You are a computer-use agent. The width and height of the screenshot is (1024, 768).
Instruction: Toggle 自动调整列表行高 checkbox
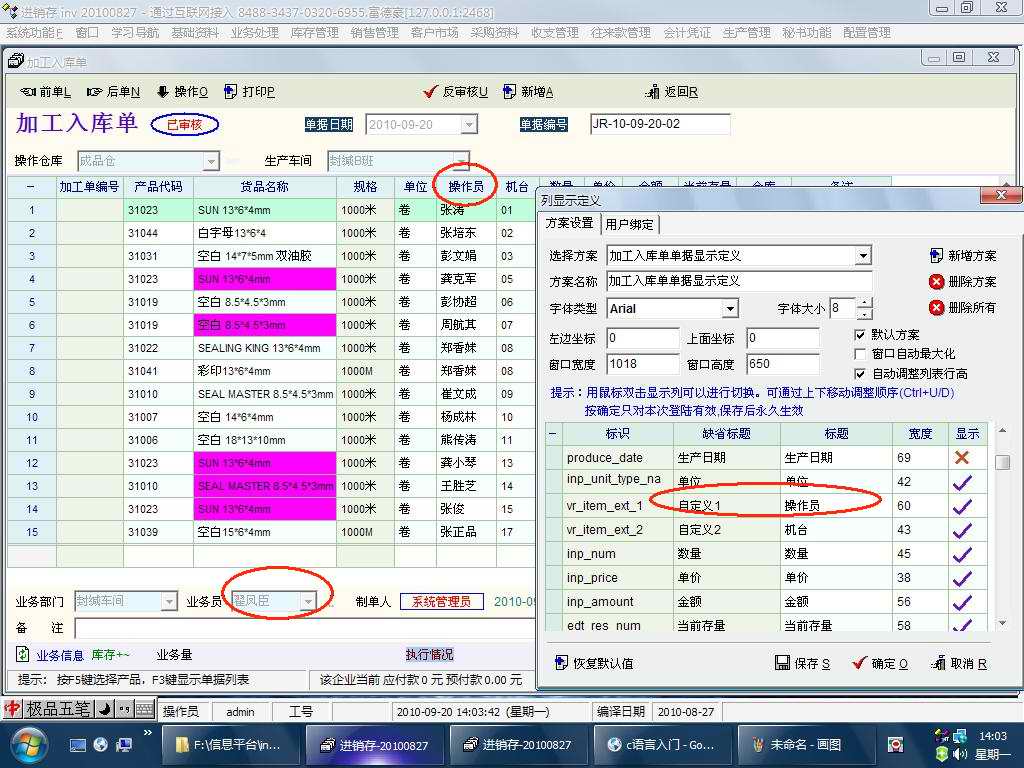(860, 373)
